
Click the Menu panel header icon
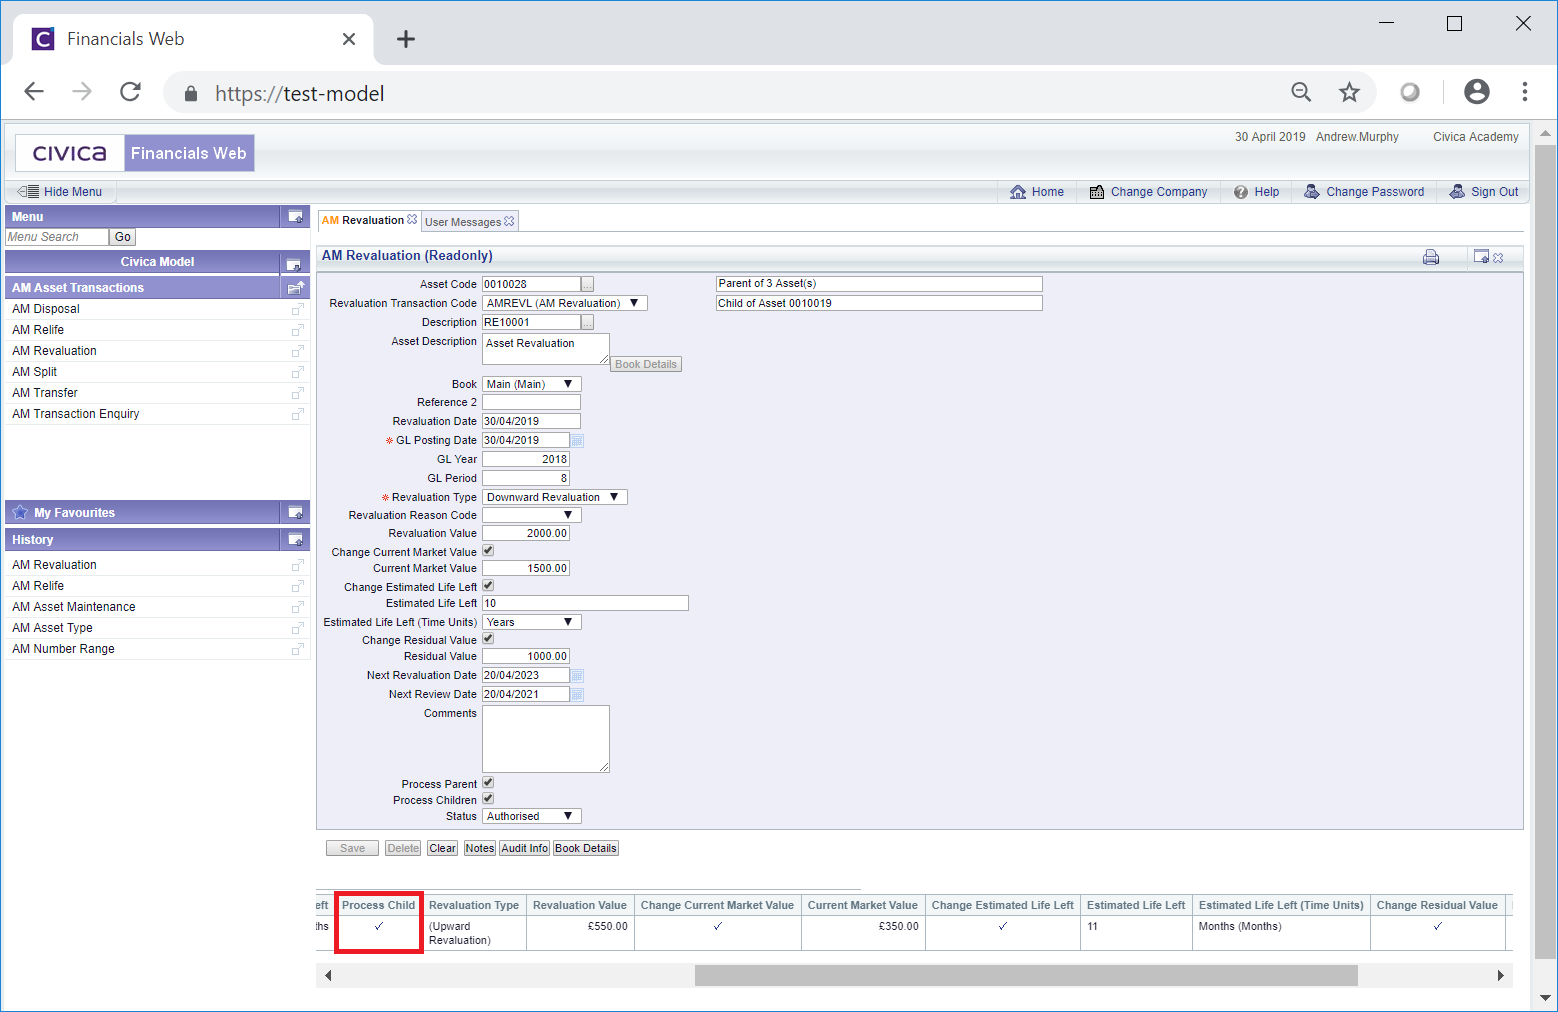(x=295, y=216)
